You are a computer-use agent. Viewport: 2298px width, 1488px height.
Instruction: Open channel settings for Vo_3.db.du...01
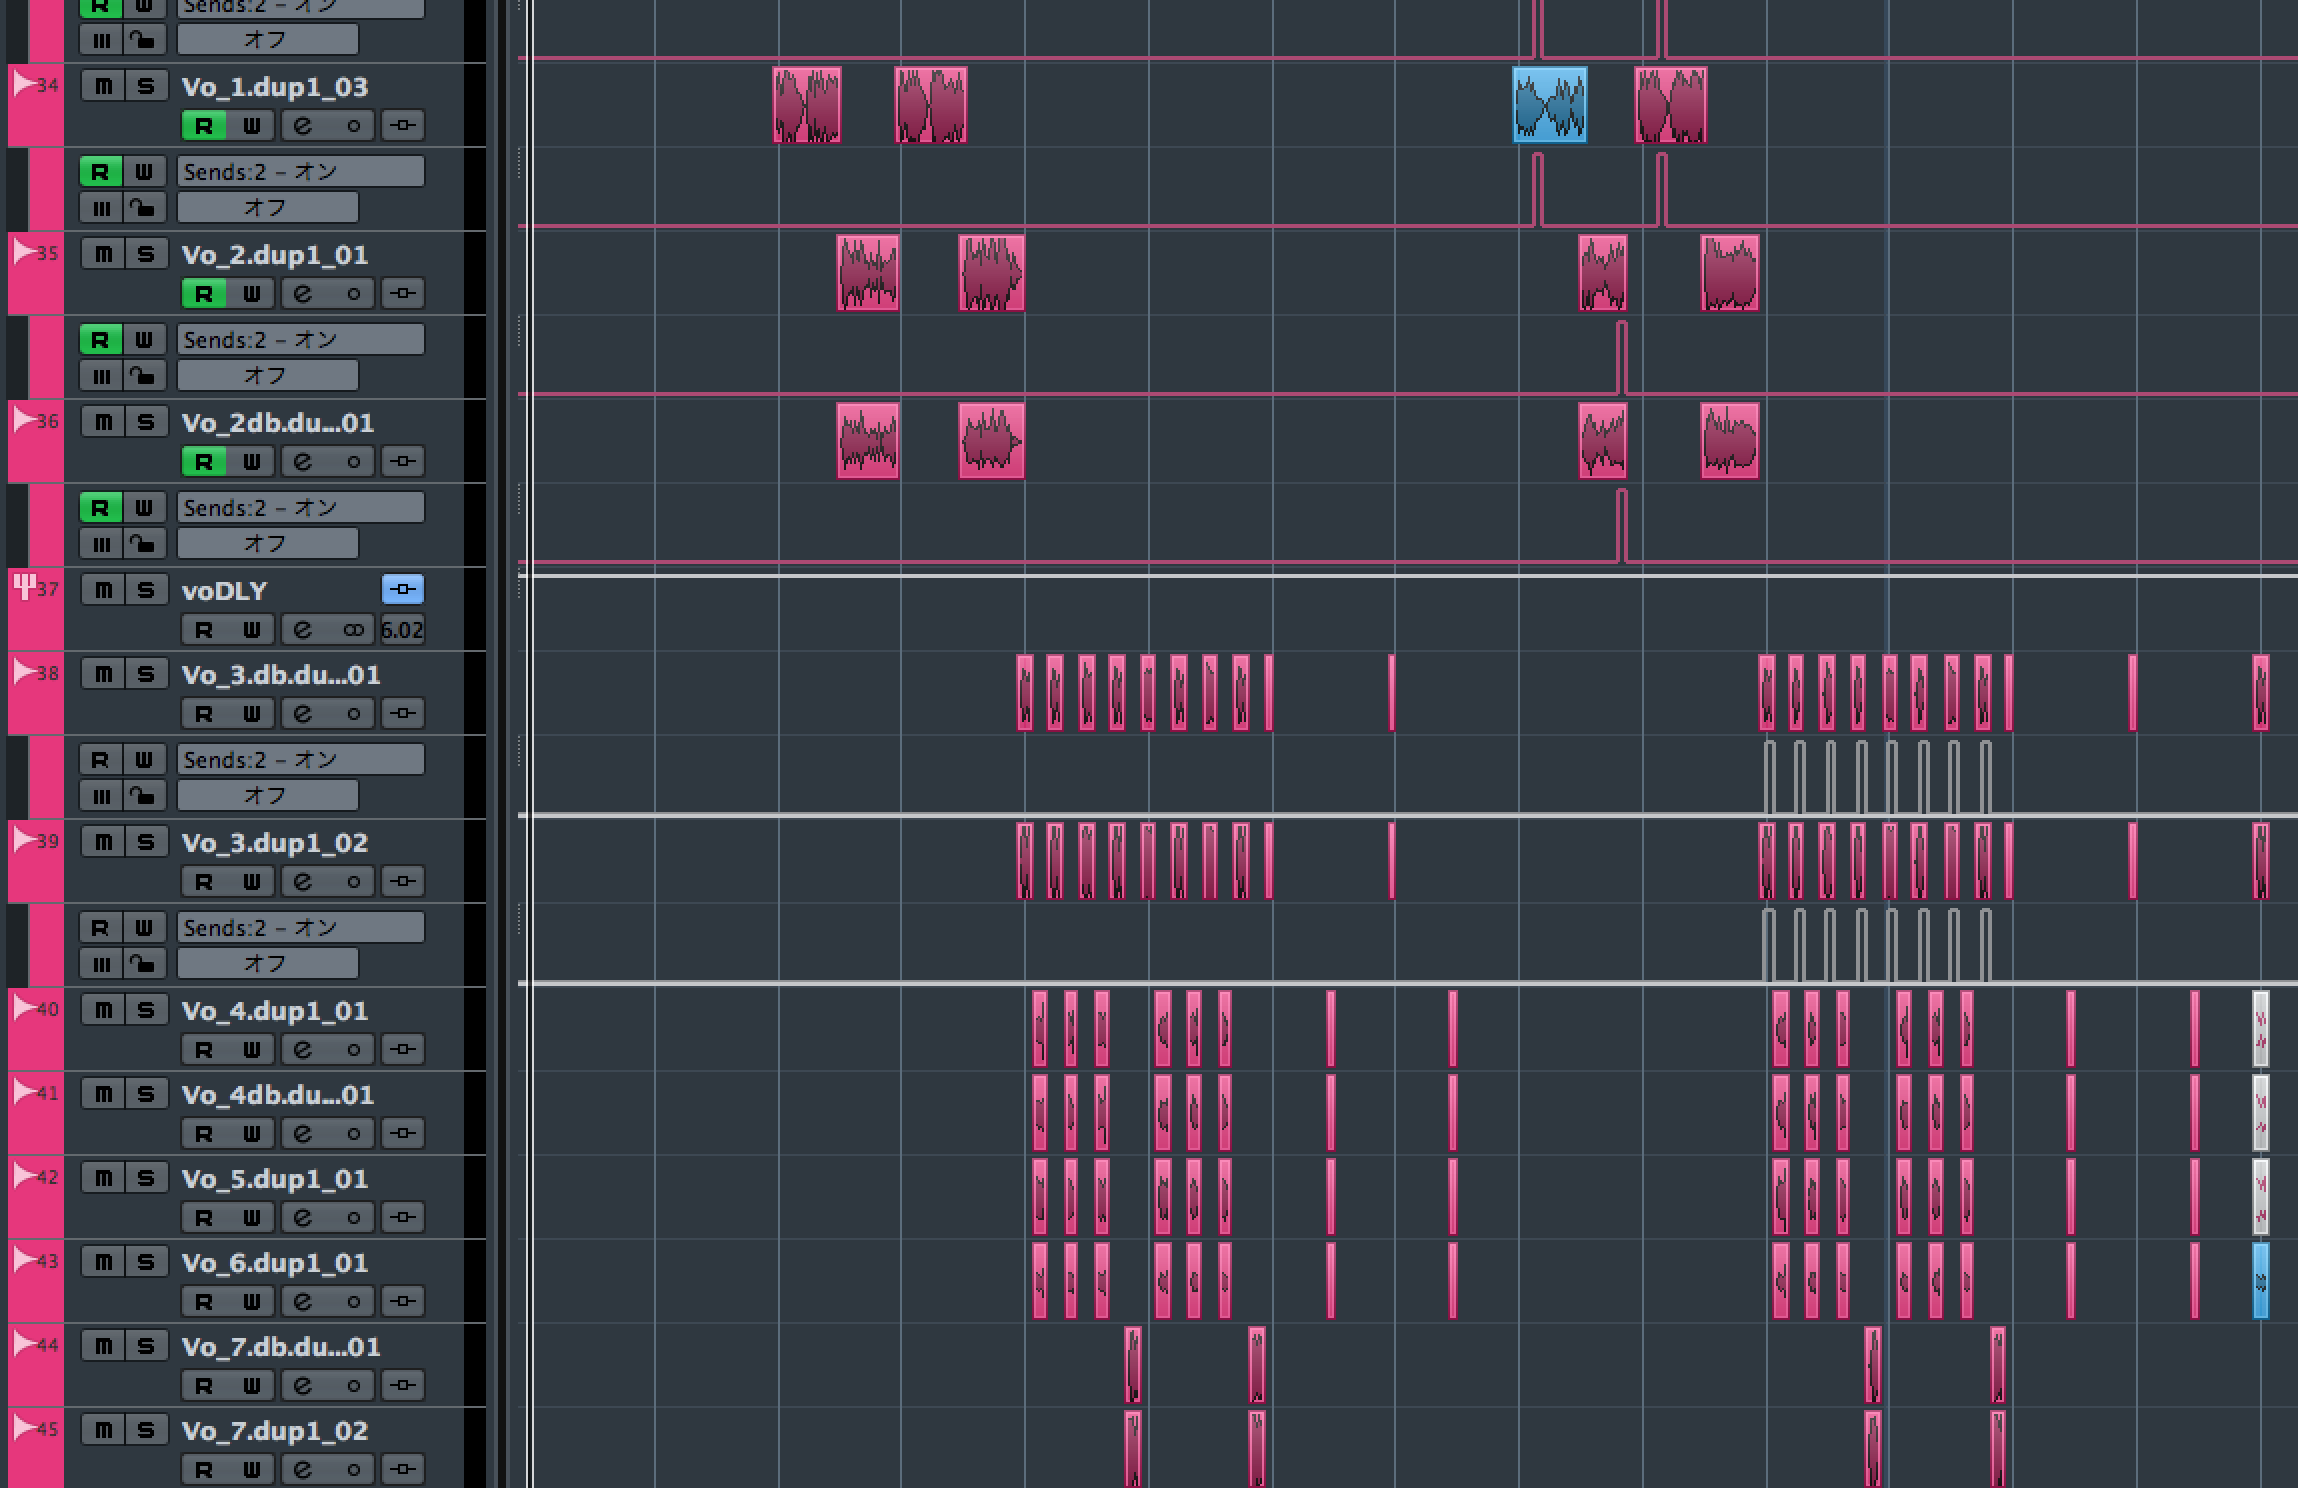click(x=303, y=714)
